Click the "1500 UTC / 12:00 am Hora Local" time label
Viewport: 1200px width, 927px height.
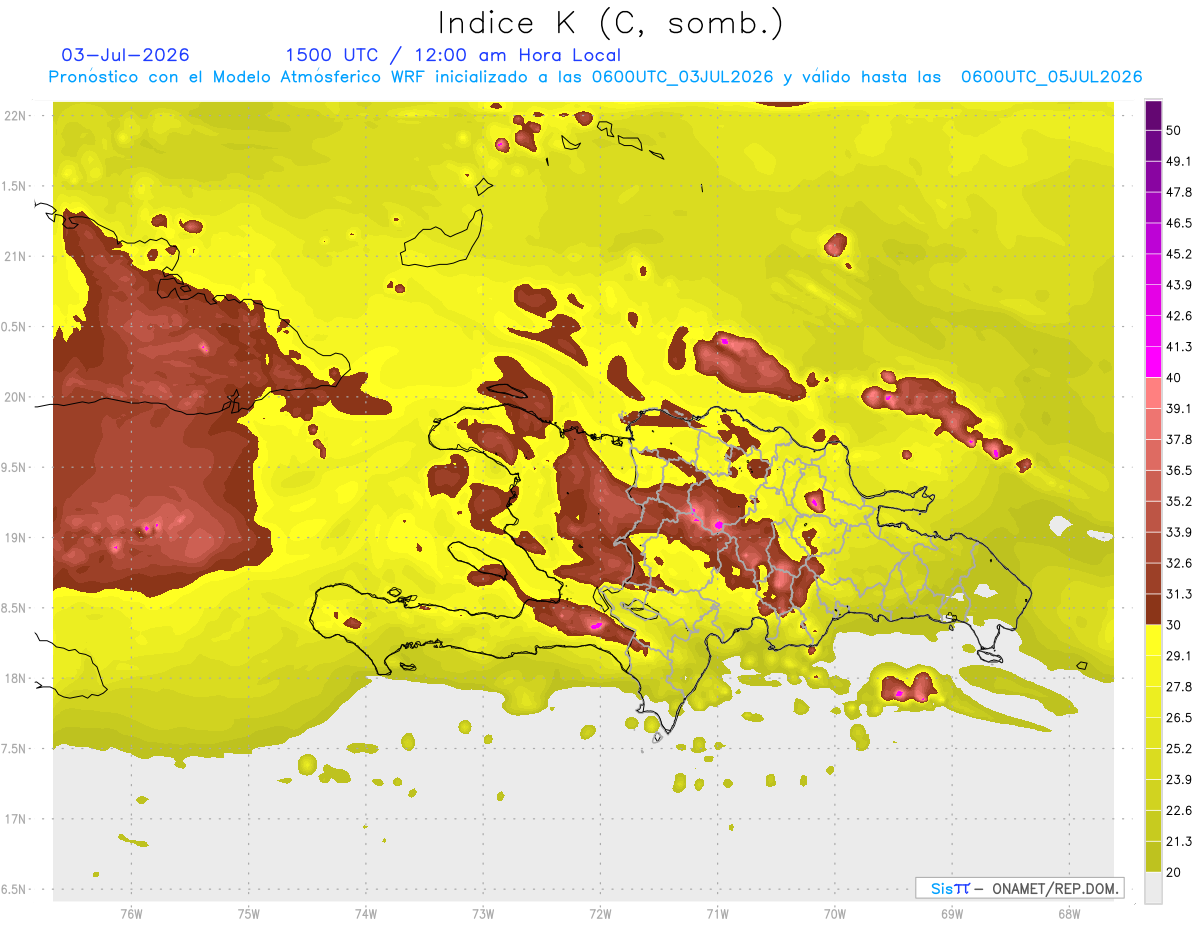pos(453,55)
